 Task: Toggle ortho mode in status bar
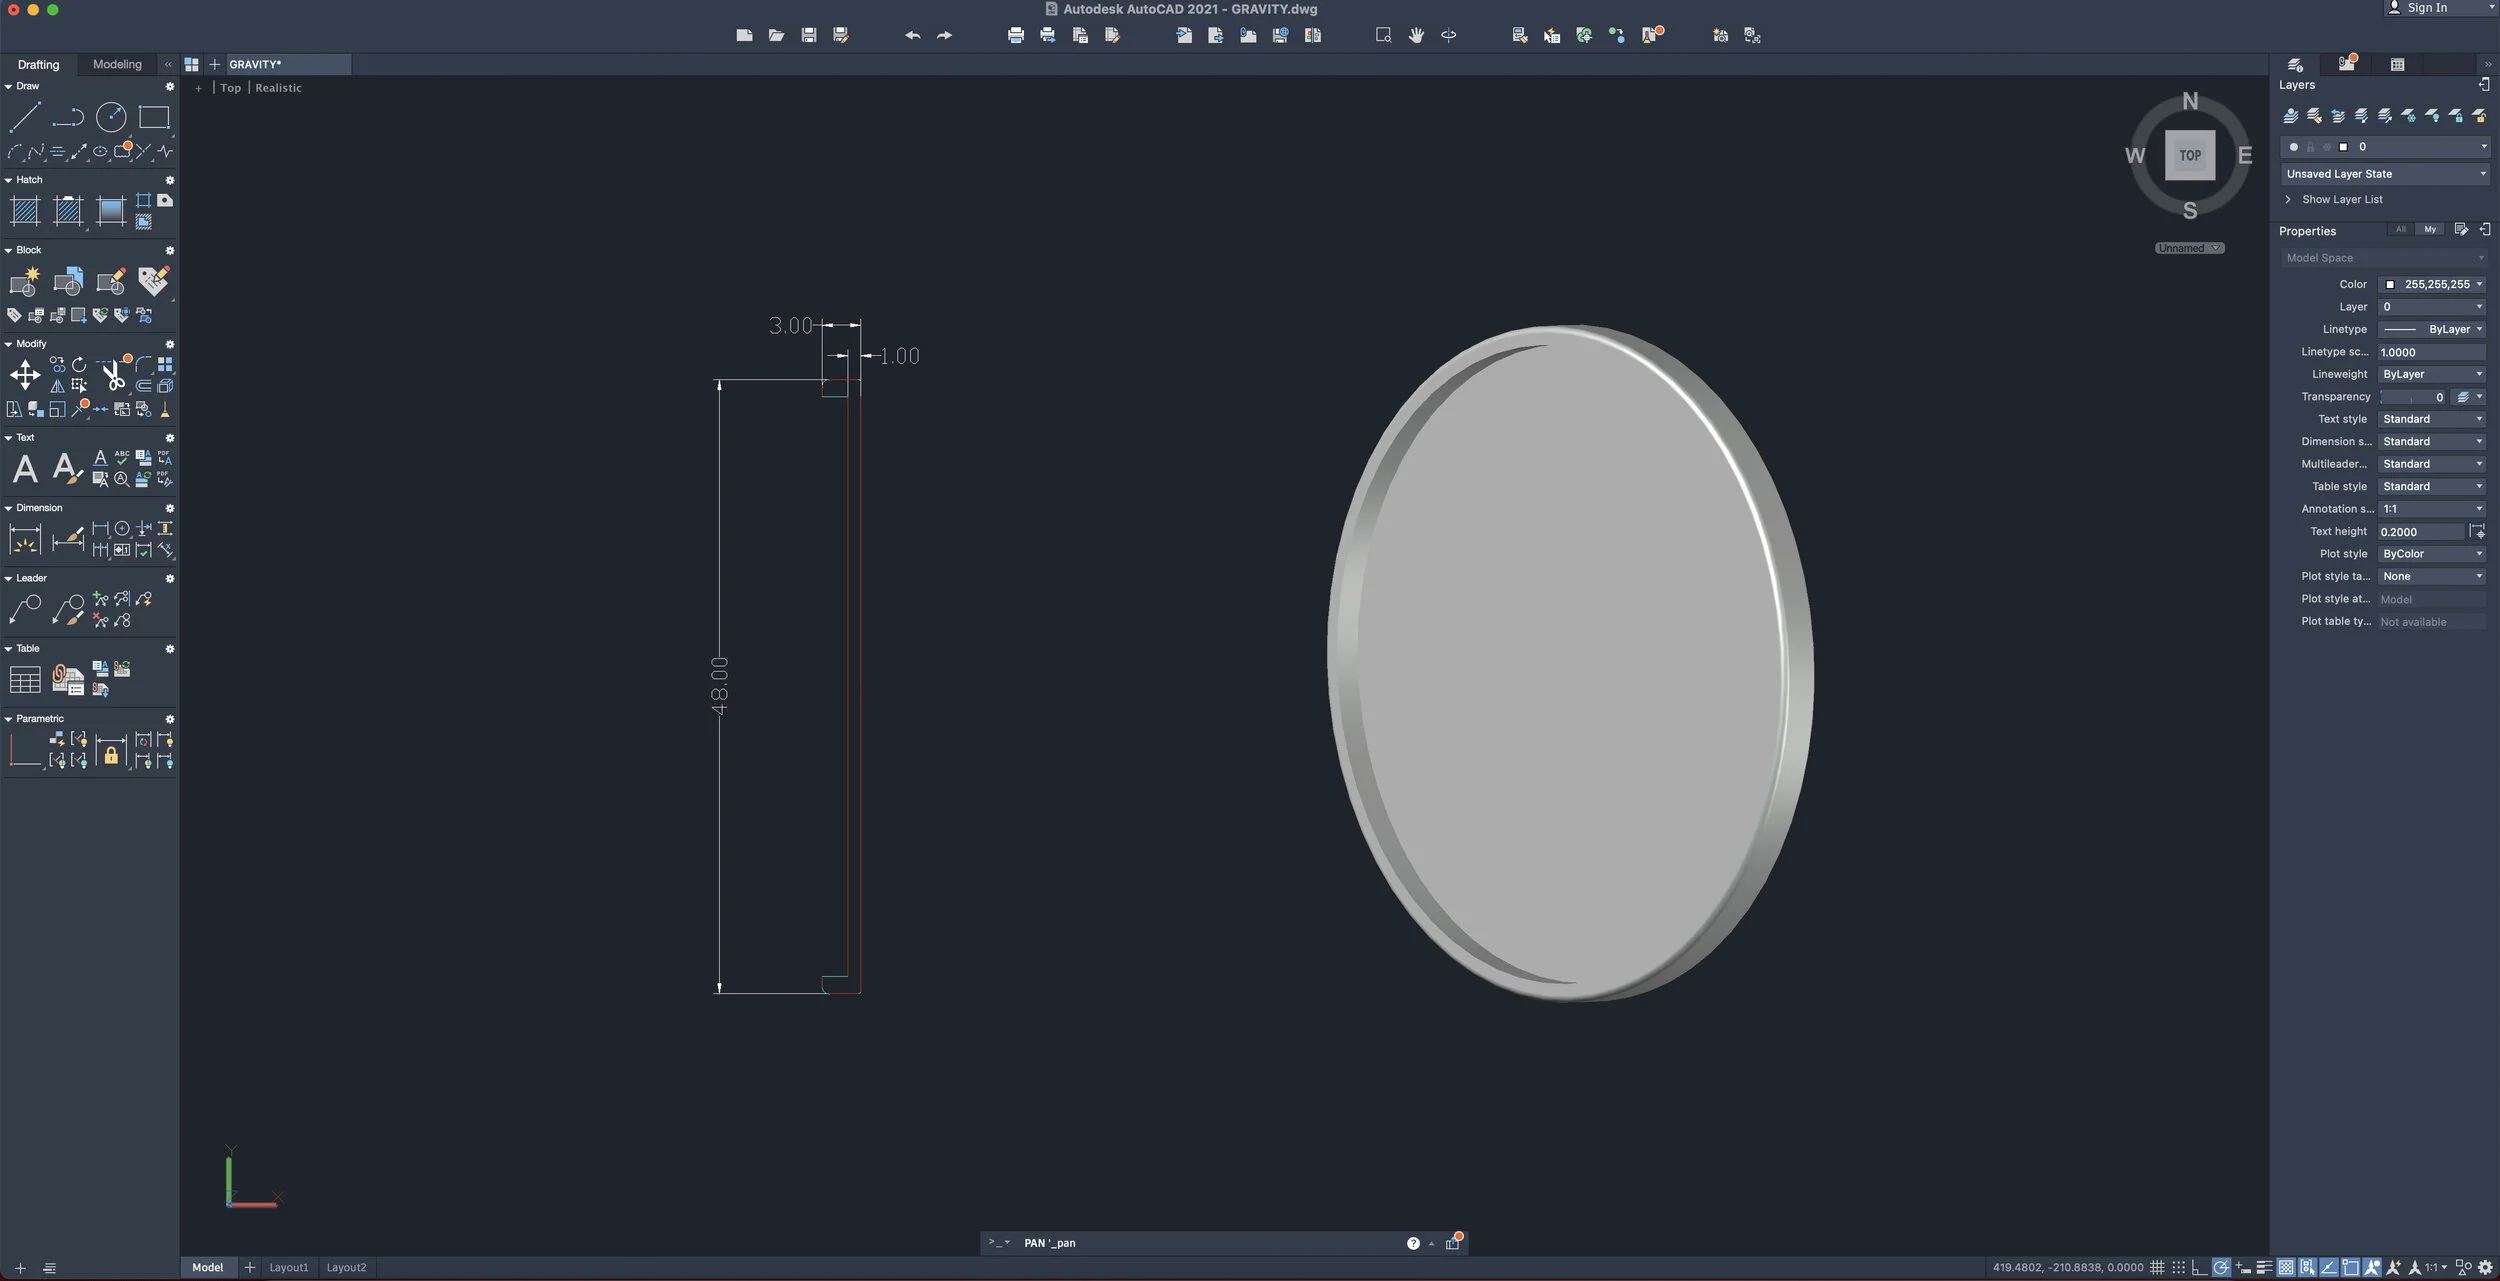(x=2198, y=1267)
